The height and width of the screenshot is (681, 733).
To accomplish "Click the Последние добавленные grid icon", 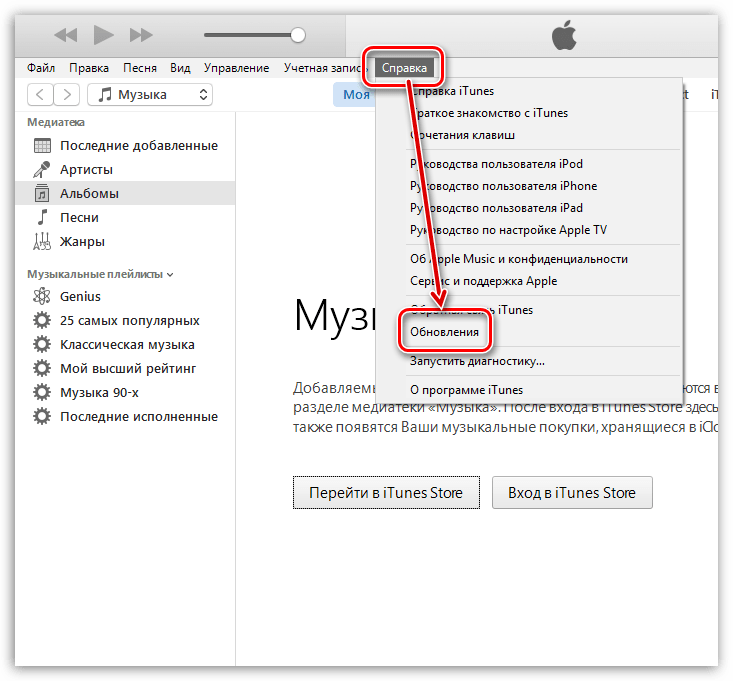I will (x=42, y=146).
